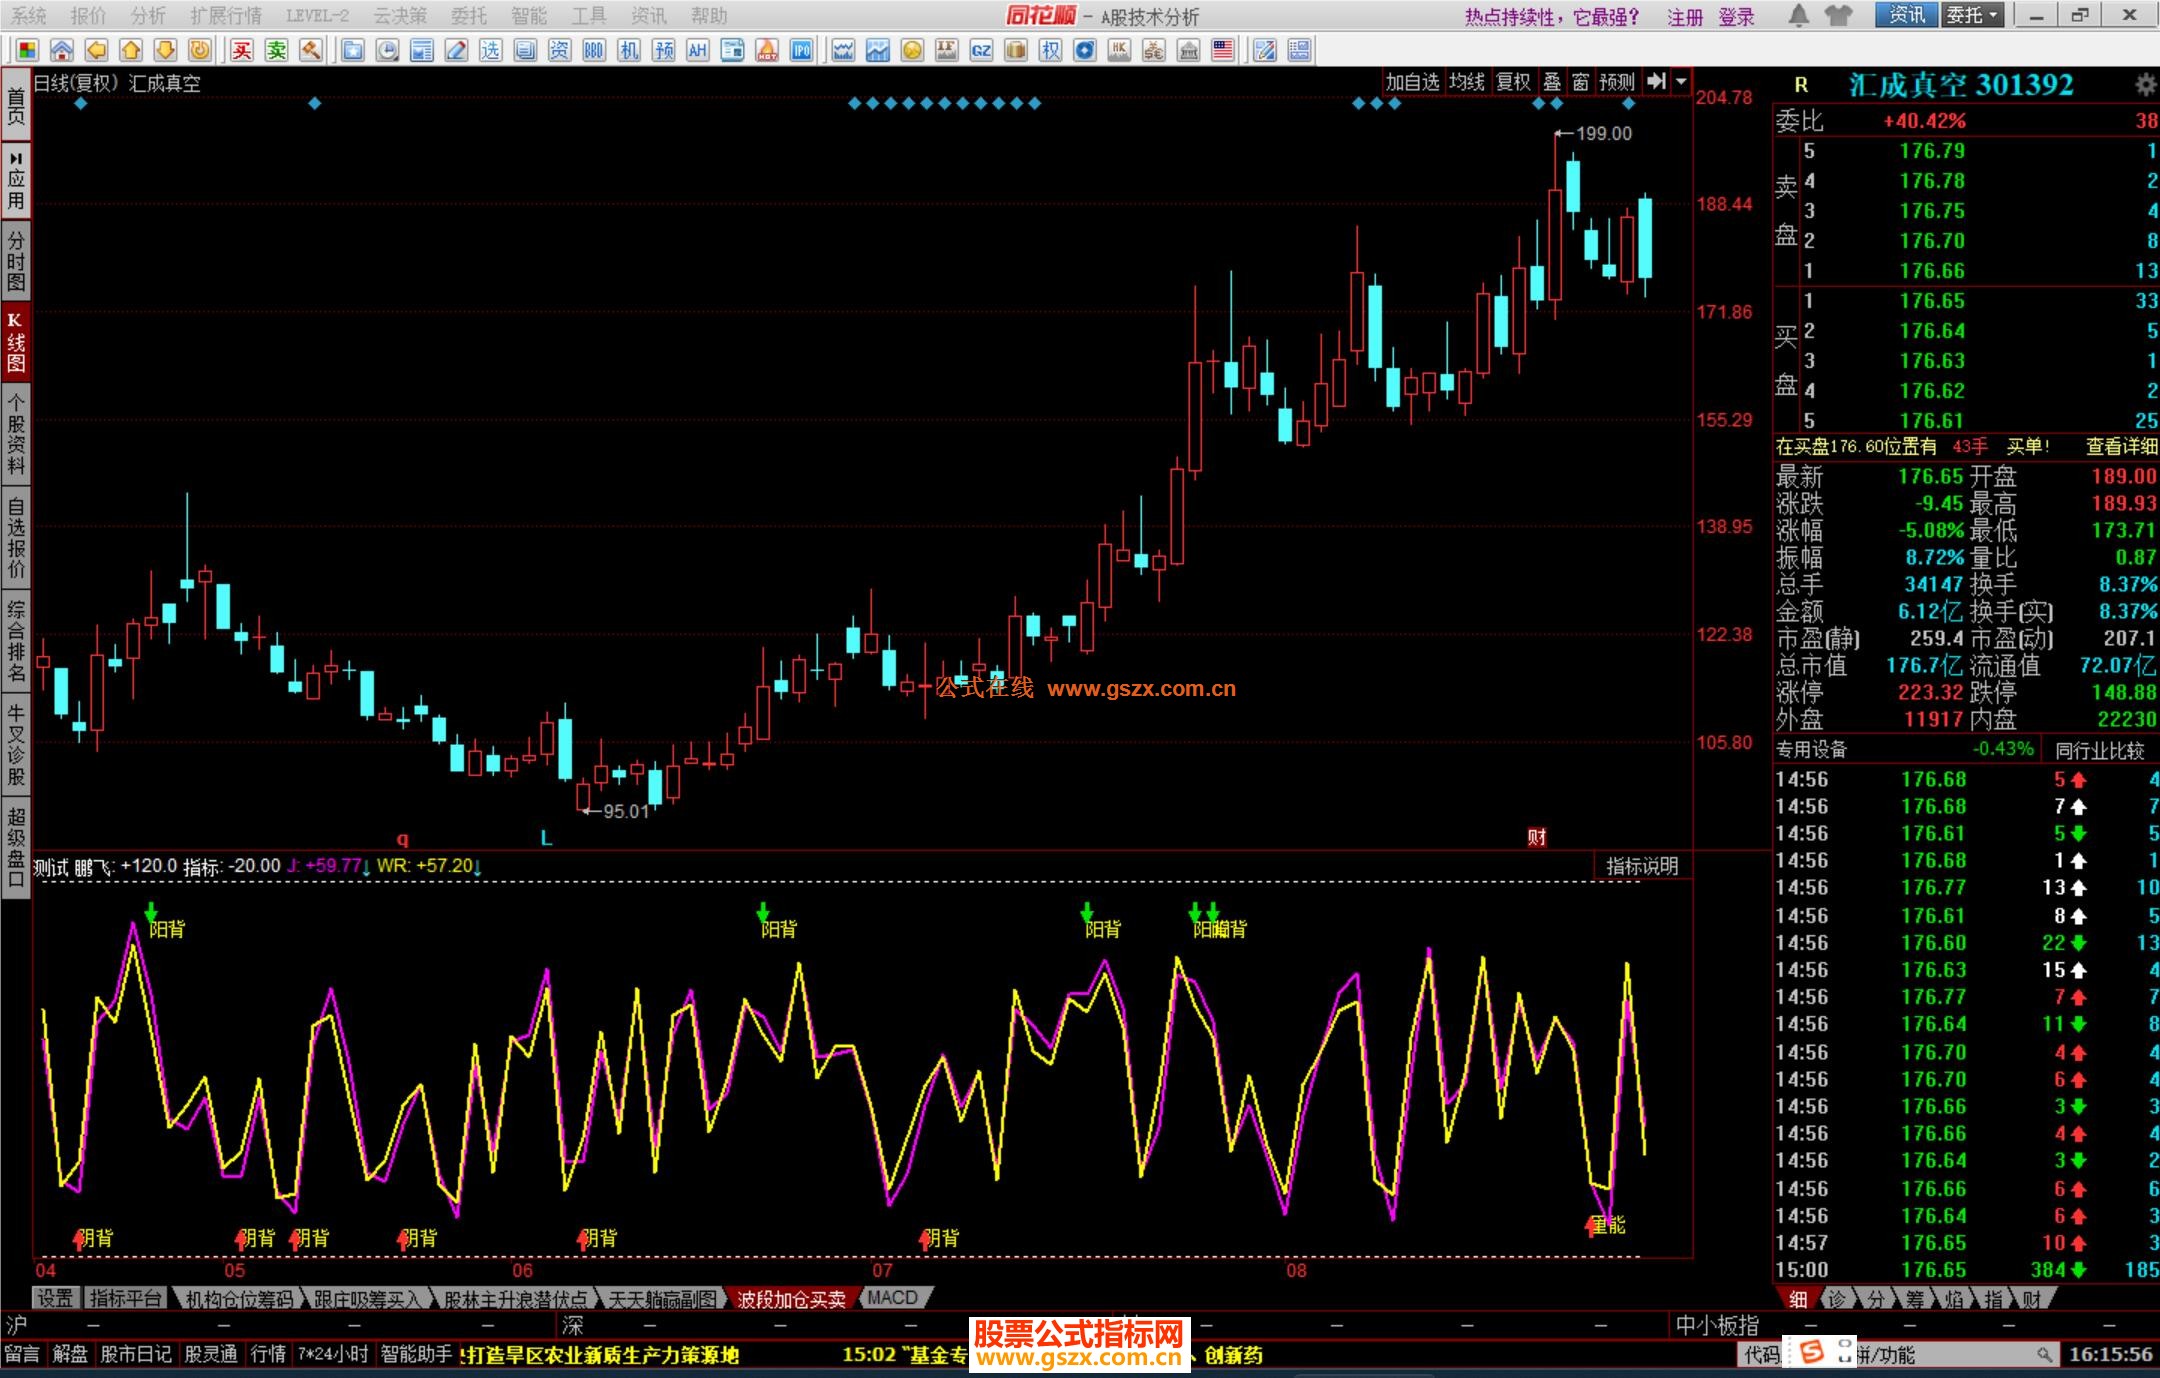Screen dimensions: 2160x1378
Task: Click the GZ toolbar icon
Action: pyautogui.click(x=981, y=50)
